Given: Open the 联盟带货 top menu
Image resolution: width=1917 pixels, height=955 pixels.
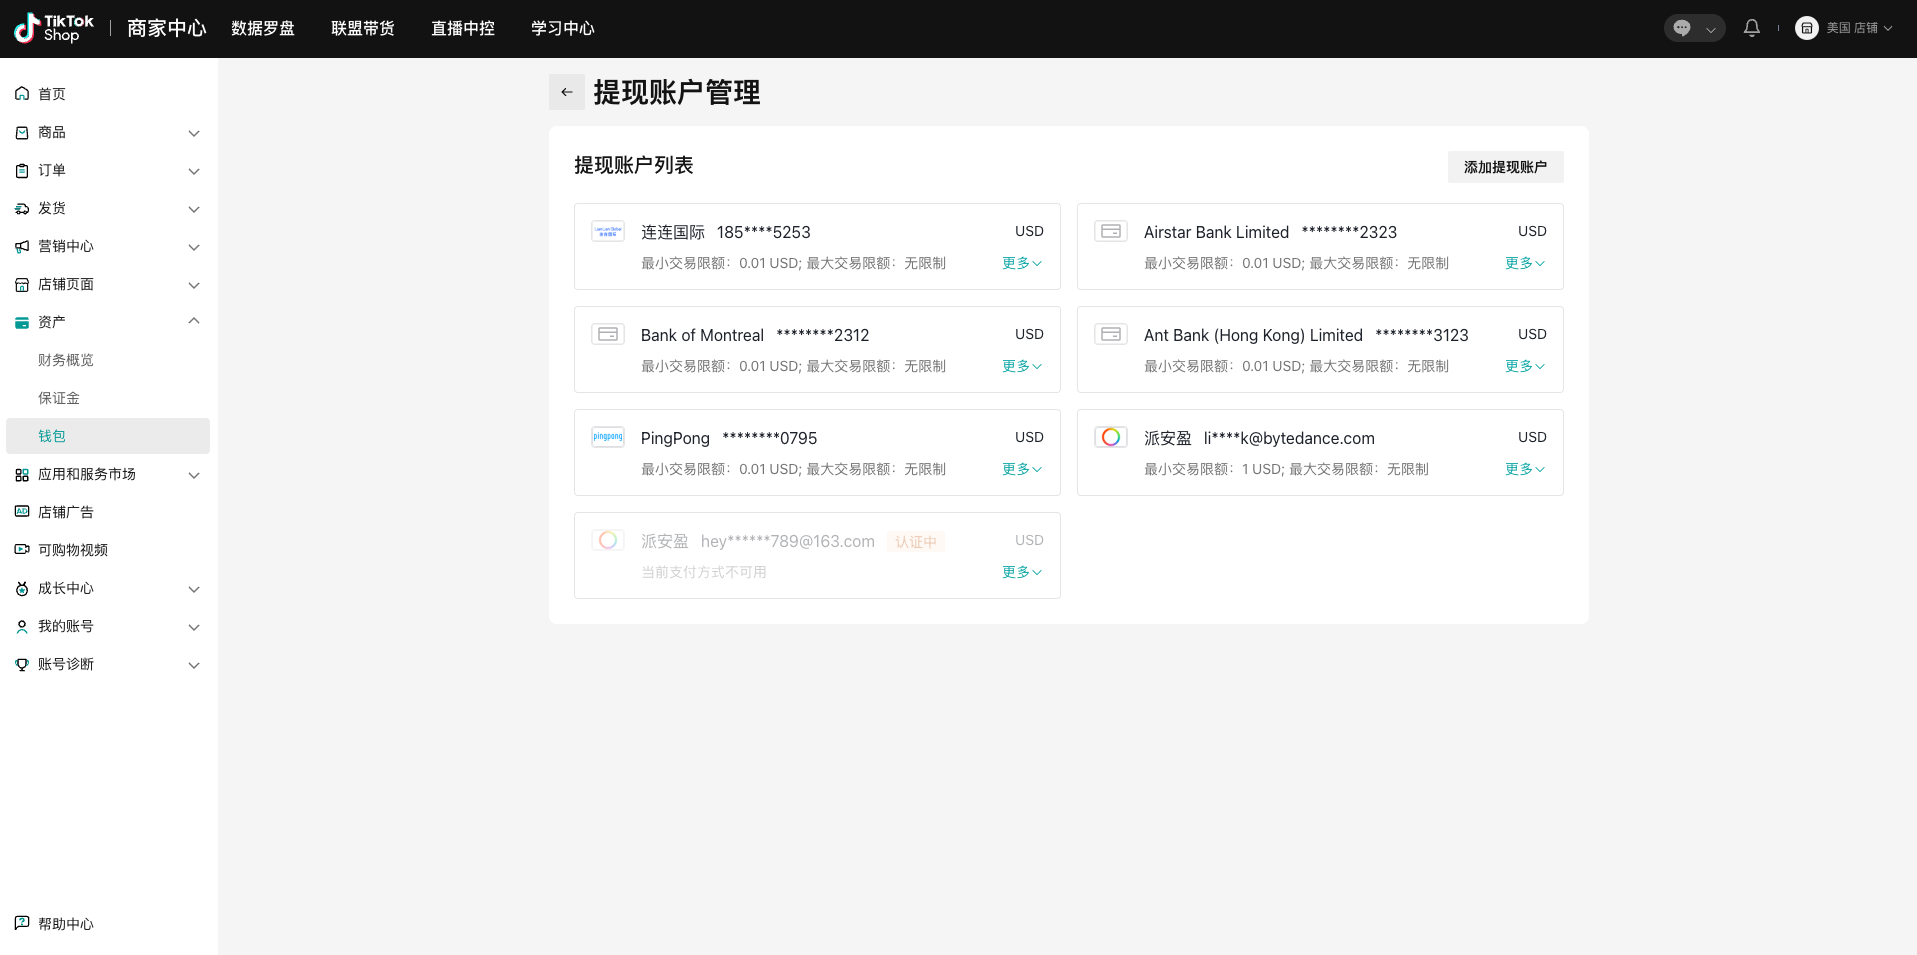Looking at the screenshot, I should click(363, 28).
